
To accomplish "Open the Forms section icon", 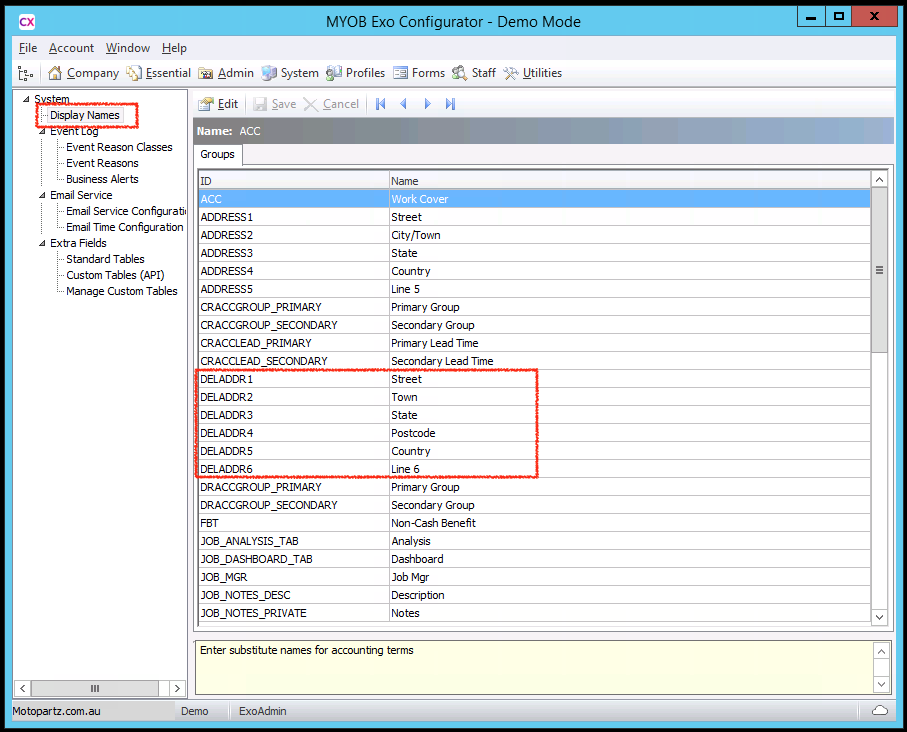I will [400, 73].
